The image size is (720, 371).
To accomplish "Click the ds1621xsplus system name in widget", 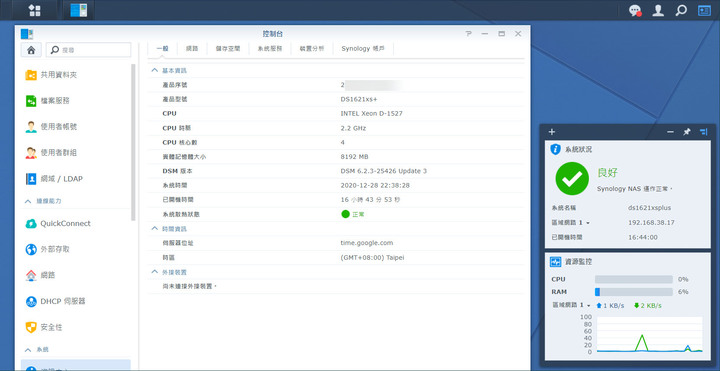I will click(x=649, y=208).
